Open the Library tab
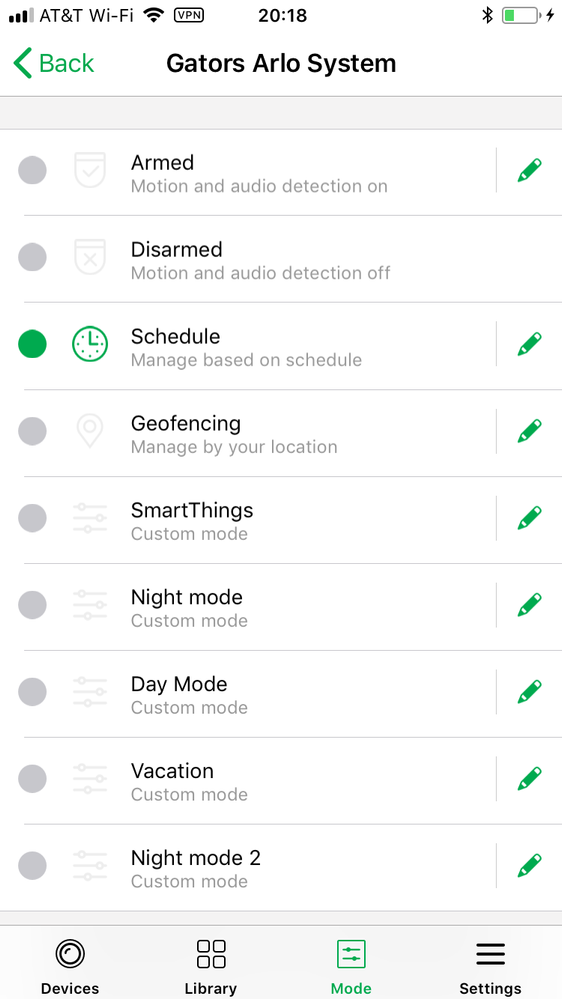Image resolution: width=562 pixels, height=999 pixels. coord(211,967)
